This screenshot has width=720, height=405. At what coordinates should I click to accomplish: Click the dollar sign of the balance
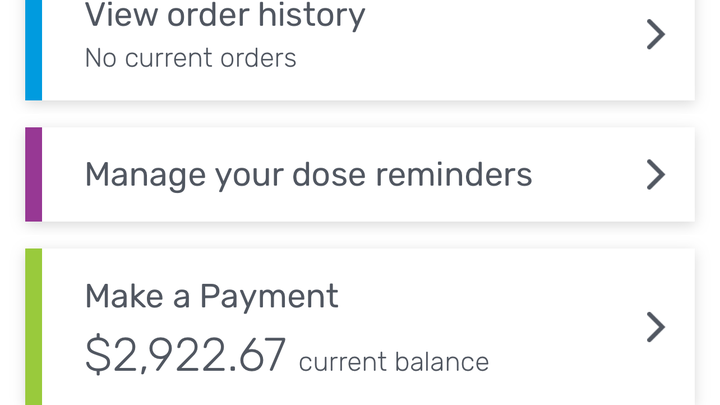[x=98, y=354]
